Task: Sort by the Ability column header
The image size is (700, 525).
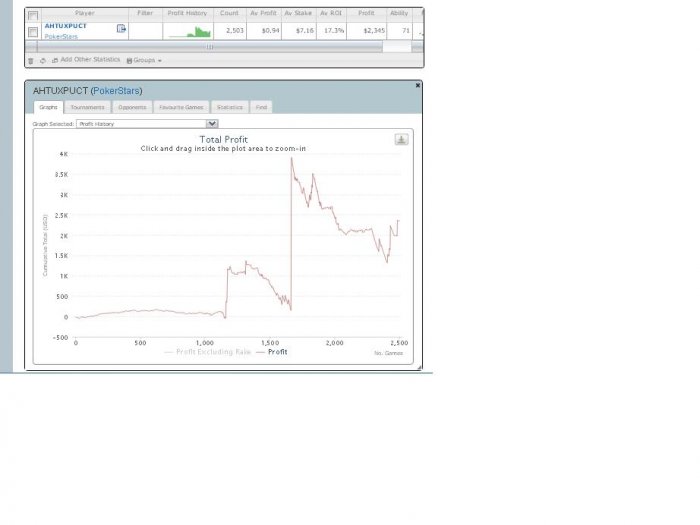Action: (x=399, y=13)
